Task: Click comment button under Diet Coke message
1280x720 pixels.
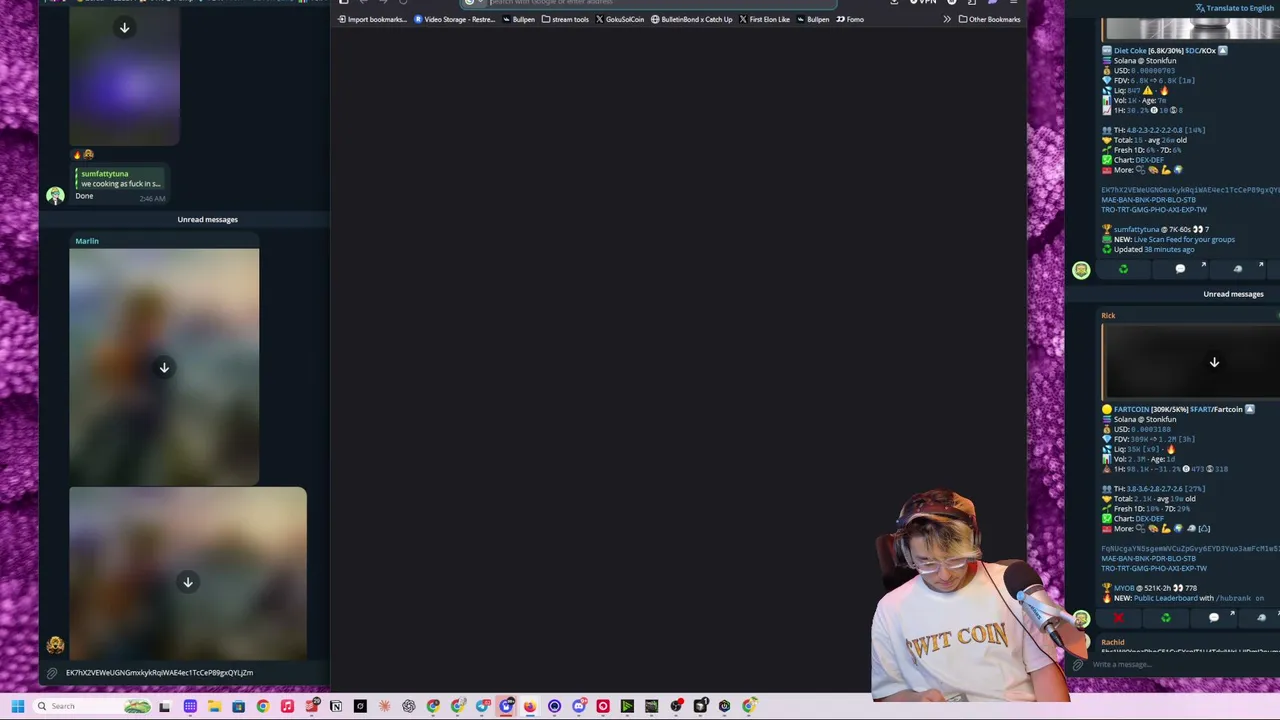Action: click(x=1180, y=269)
